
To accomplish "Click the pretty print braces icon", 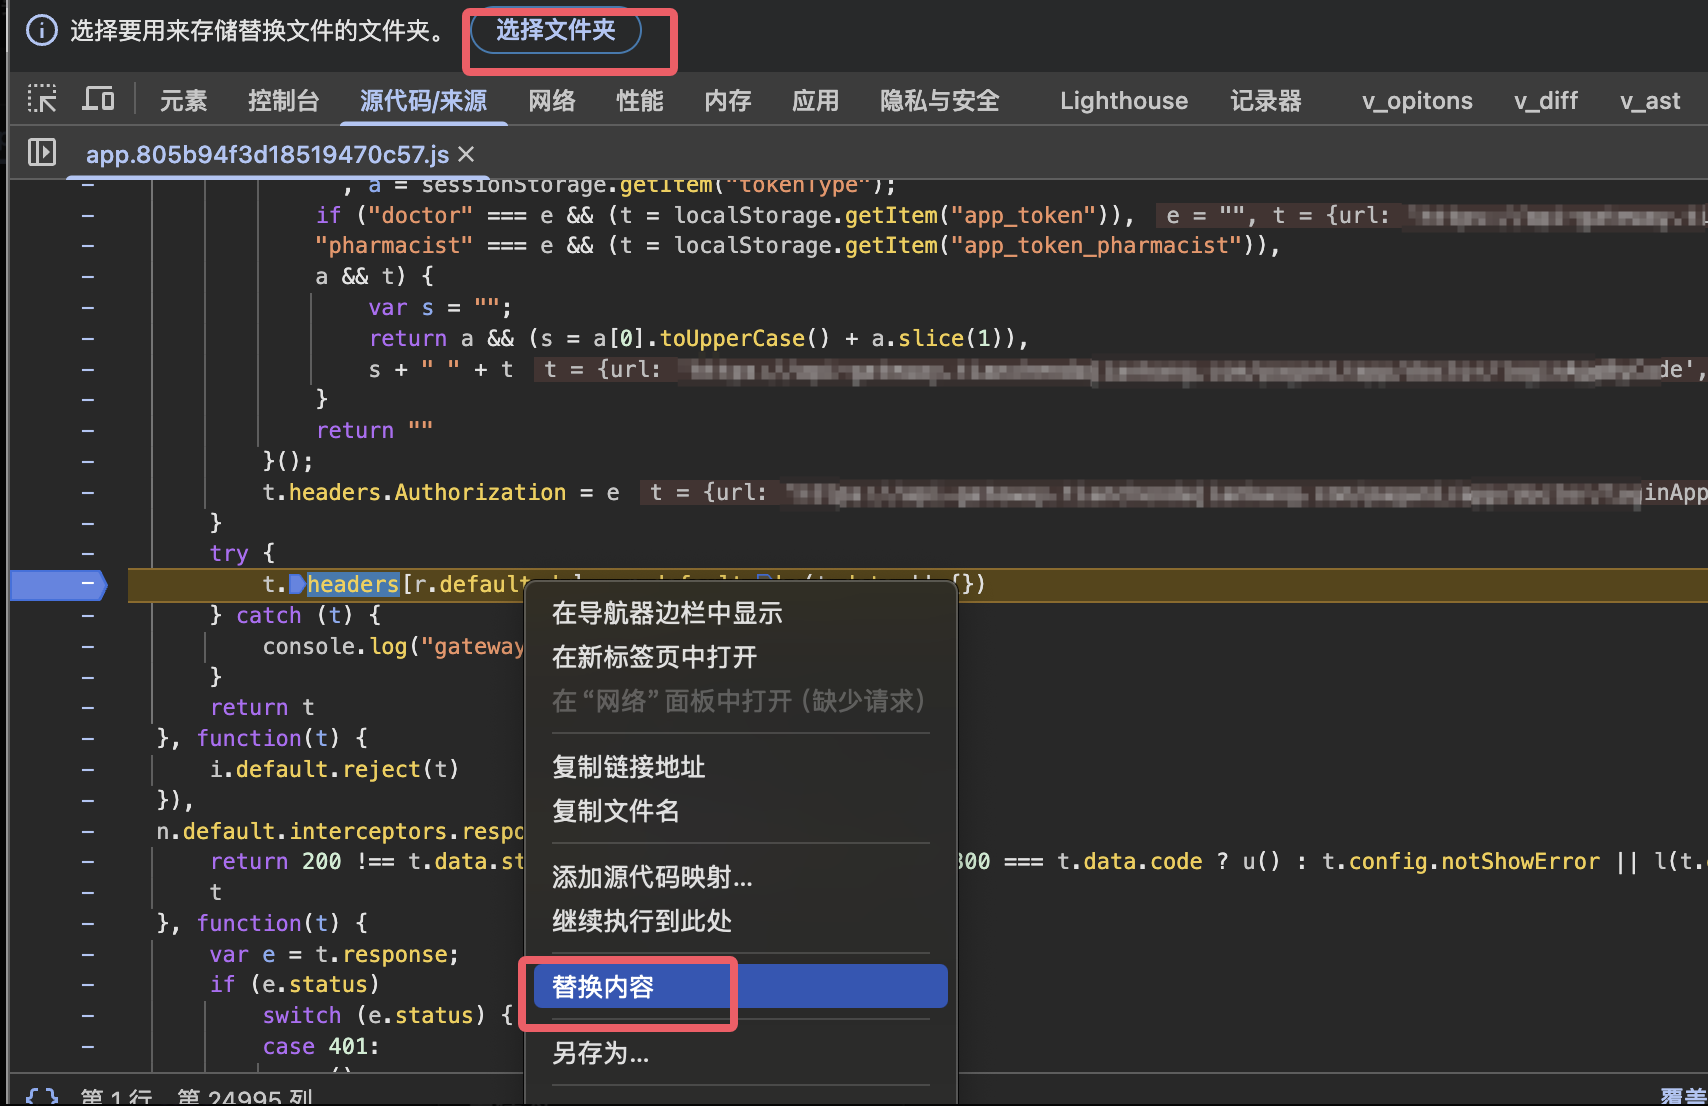I will click(41, 1096).
